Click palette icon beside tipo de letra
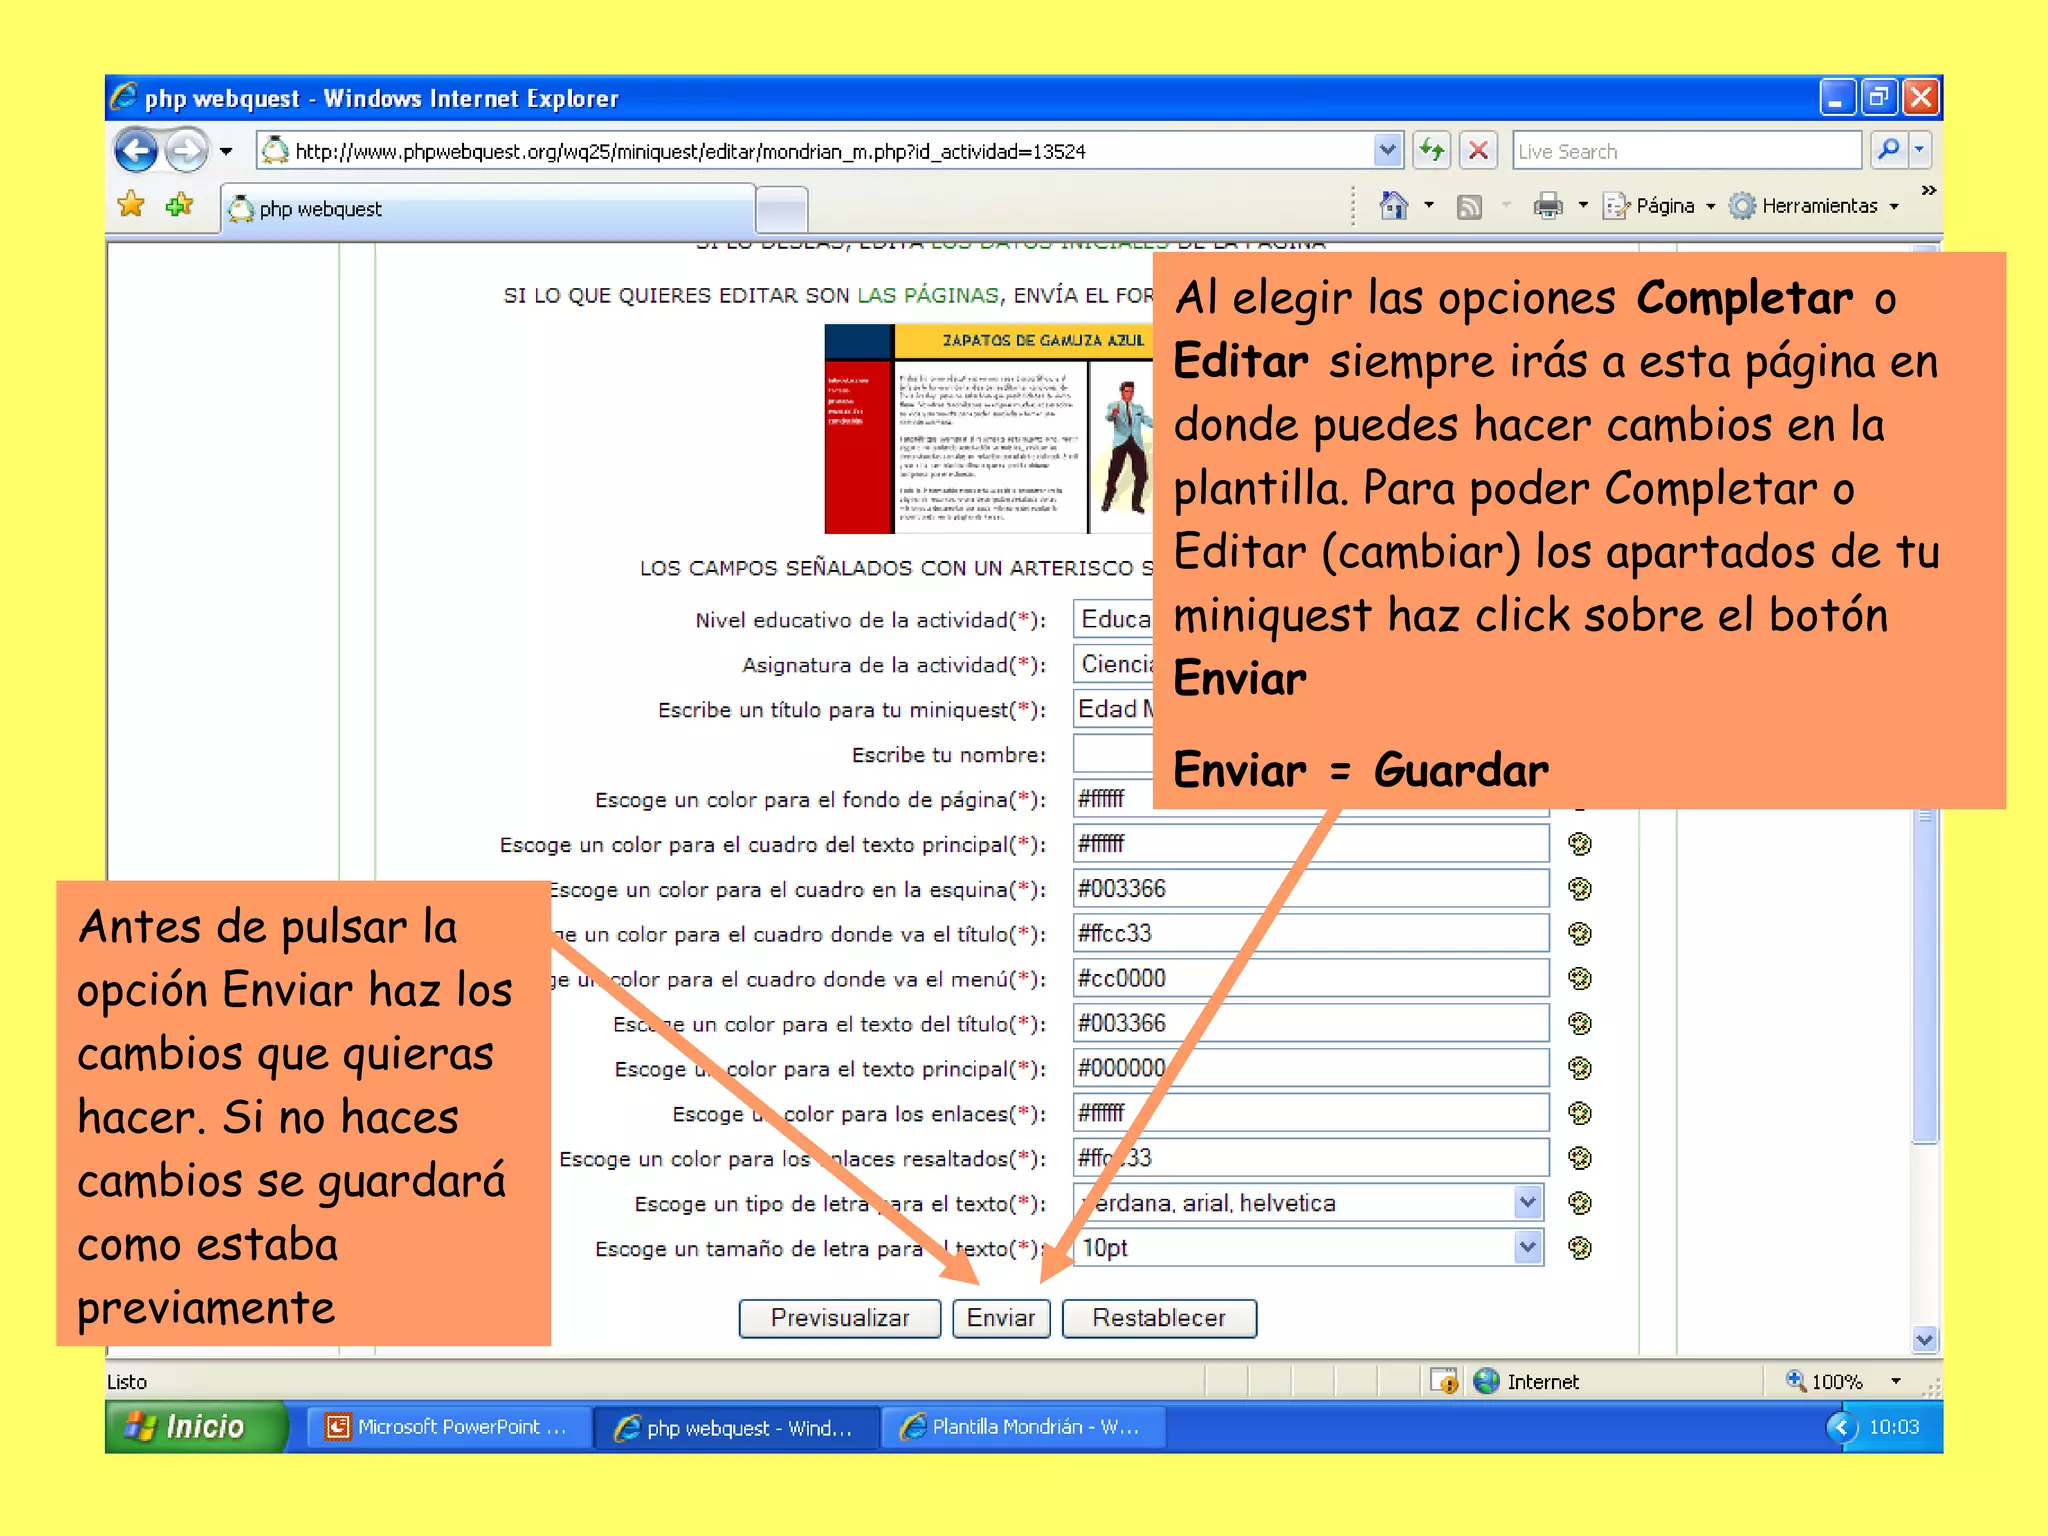The image size is (2048, 1536). click(x=1580, y=1203)
